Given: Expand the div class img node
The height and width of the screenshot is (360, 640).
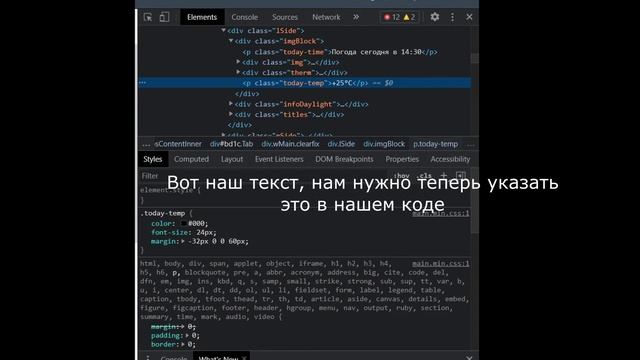Looking at the screenshot, I should pos(238,62).
